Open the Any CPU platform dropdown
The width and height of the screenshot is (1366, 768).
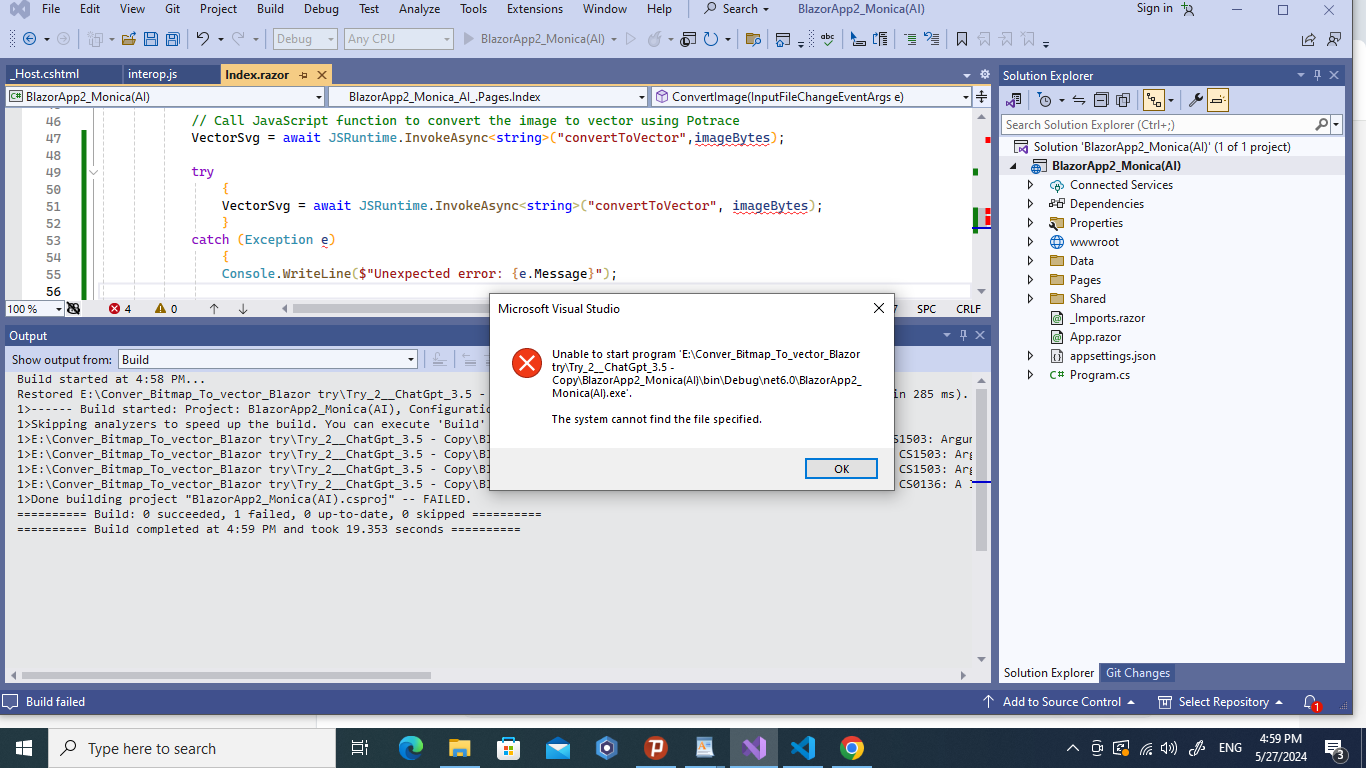(399, 39)
